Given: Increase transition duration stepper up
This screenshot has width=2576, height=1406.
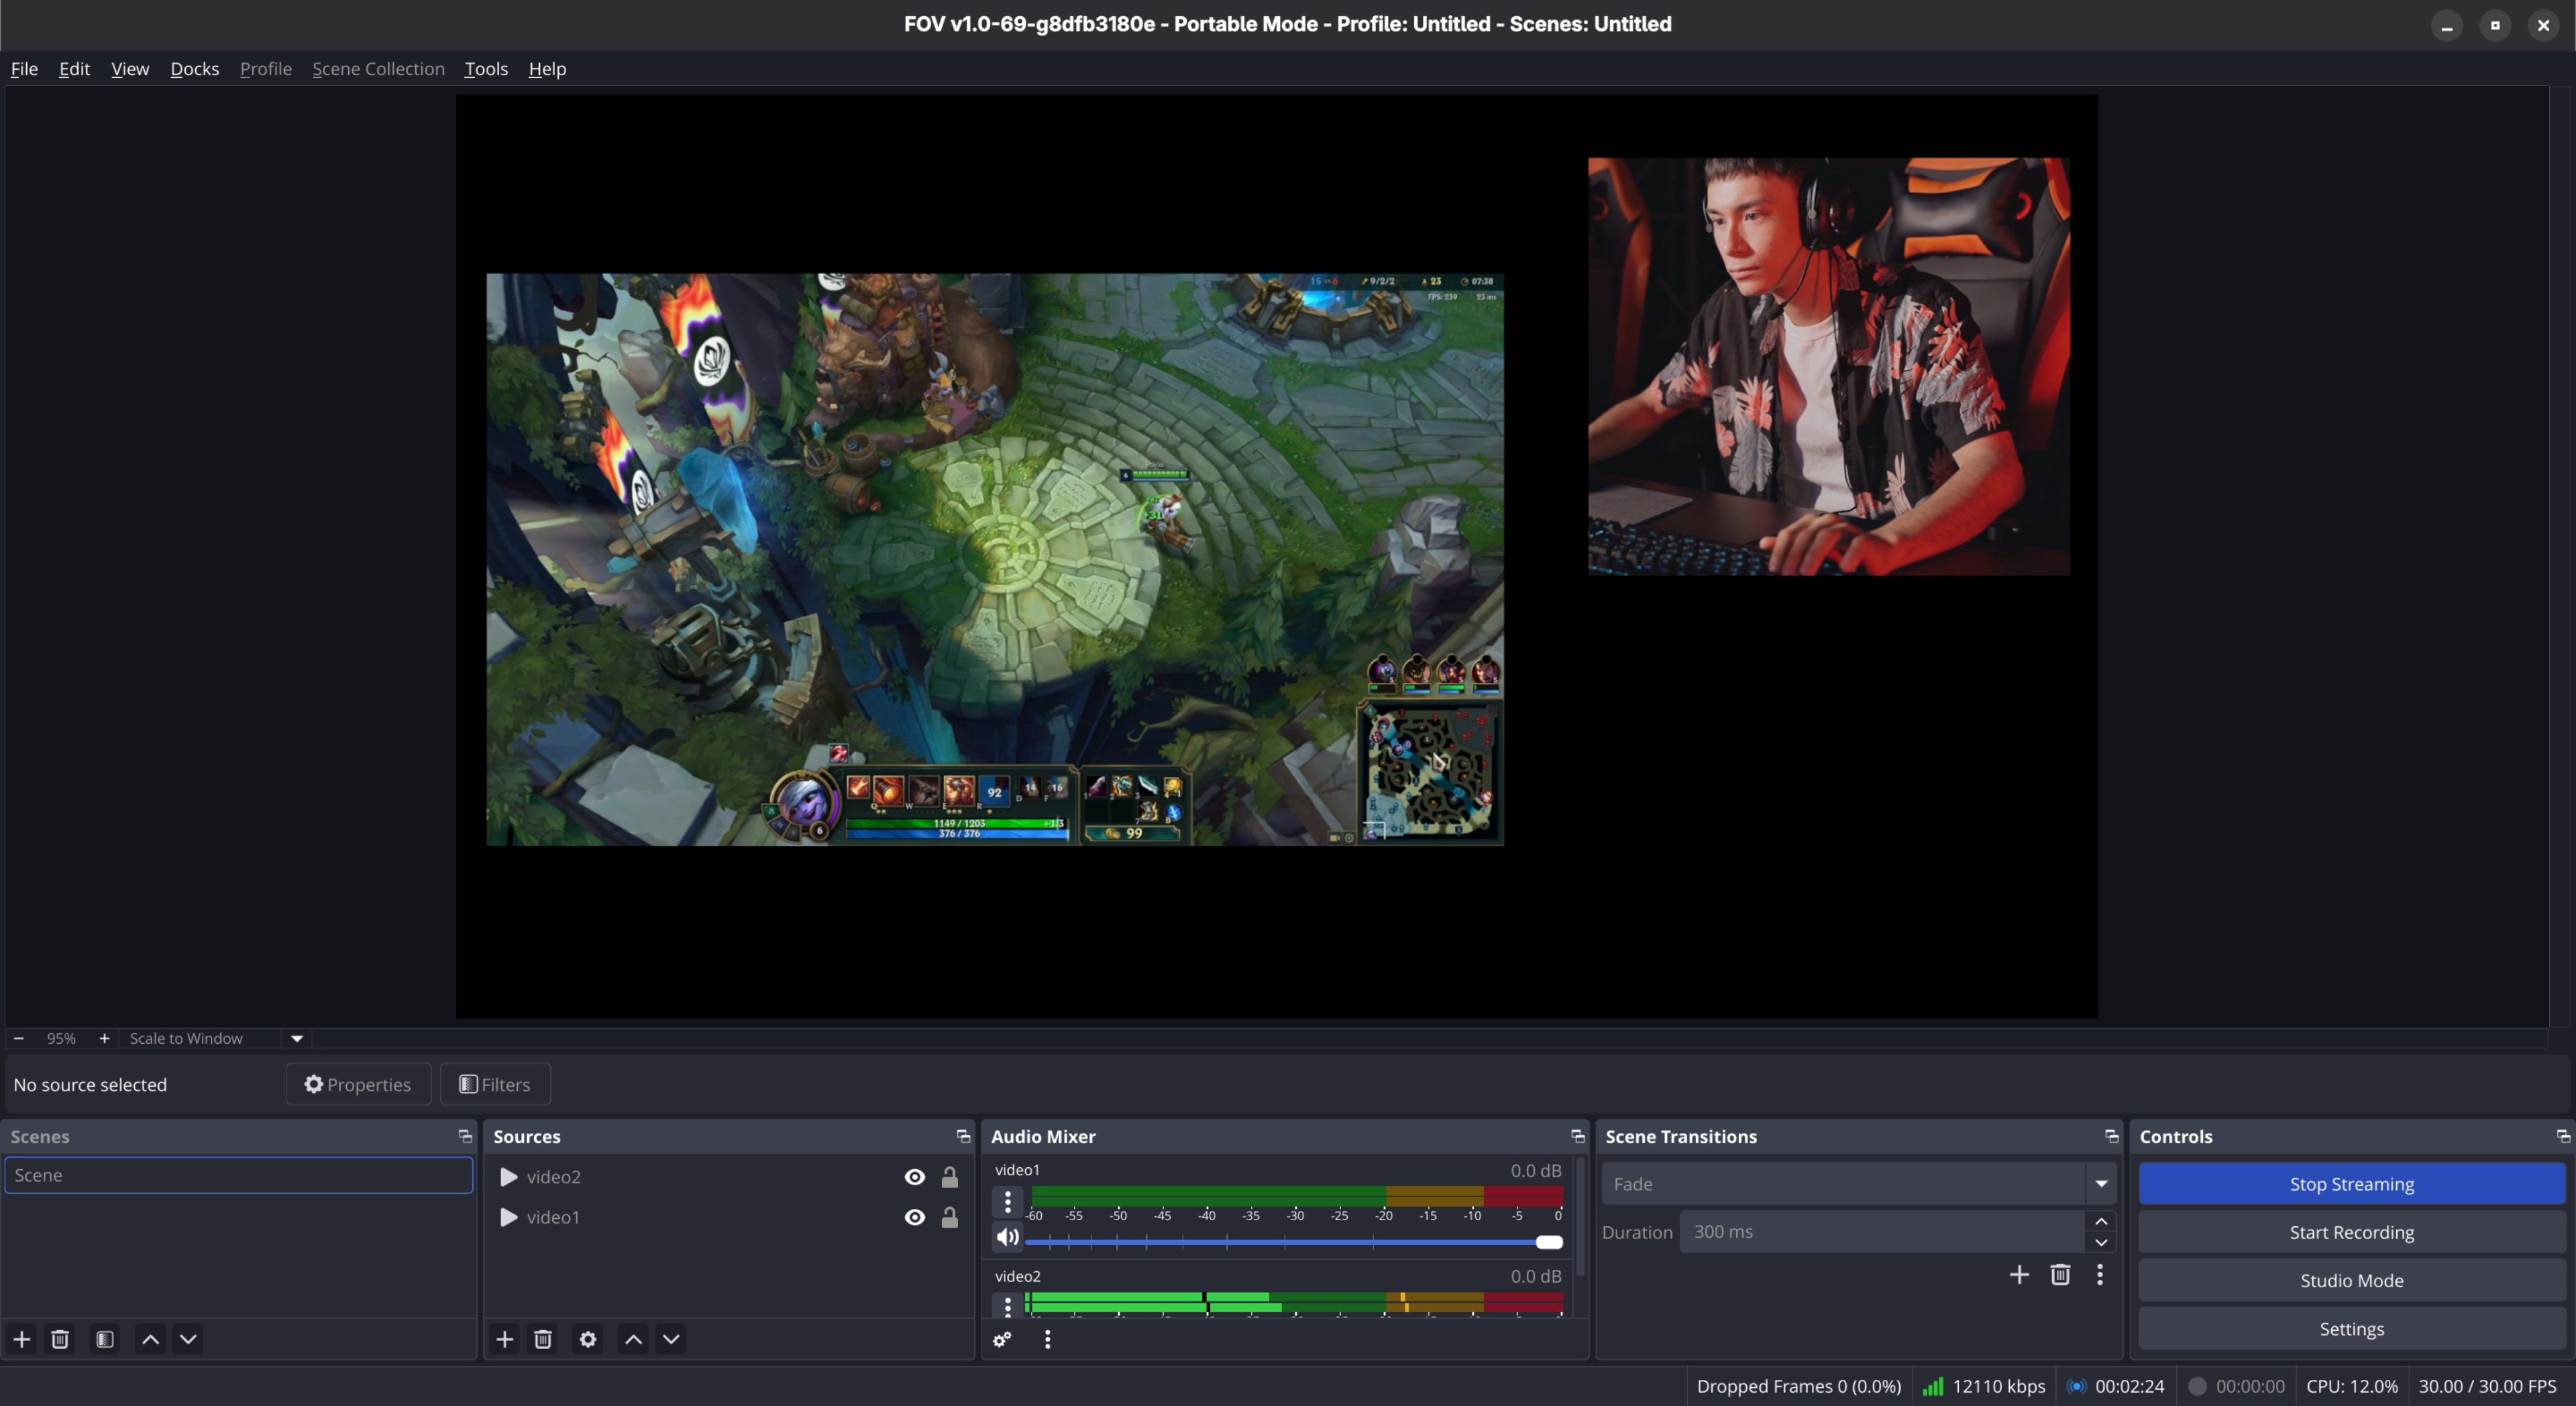Looking at the screenshot, I should [x=2101, y=1221].
